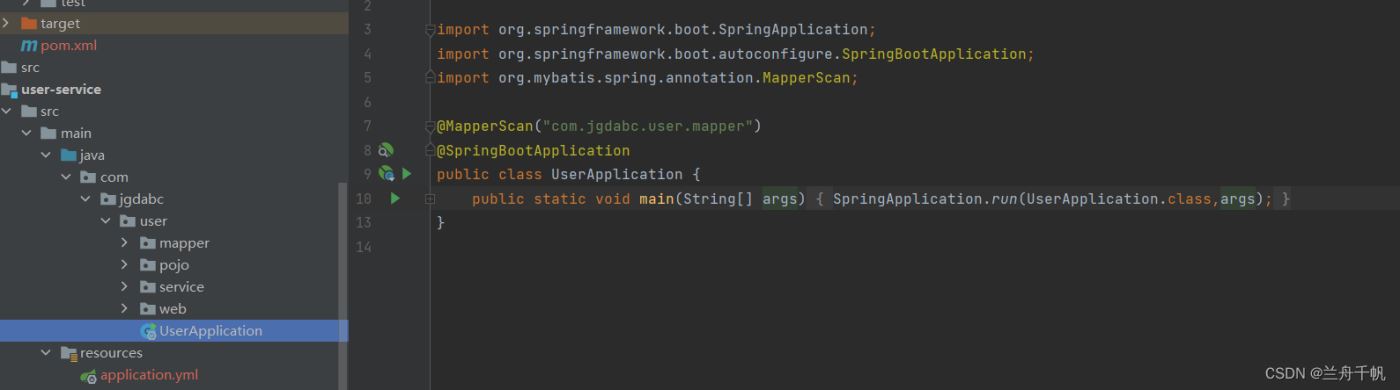Click the resources folder icon
This screenshot has width=1400, height=390.
[x=68, y=353]
